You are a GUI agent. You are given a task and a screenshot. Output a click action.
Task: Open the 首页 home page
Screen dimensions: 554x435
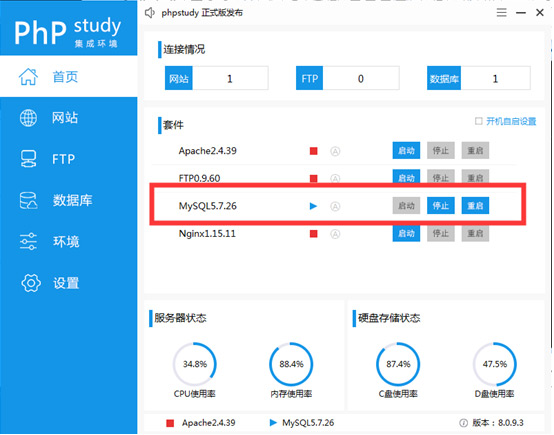(x=69, y=76)
